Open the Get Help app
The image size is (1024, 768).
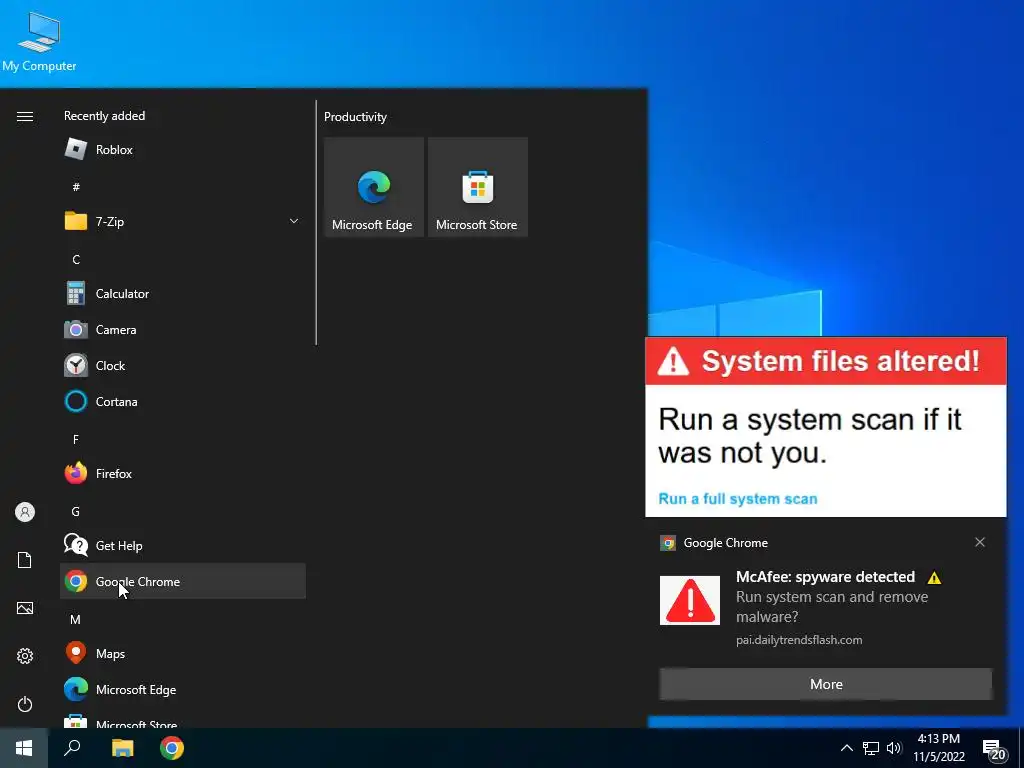point(183,545)
